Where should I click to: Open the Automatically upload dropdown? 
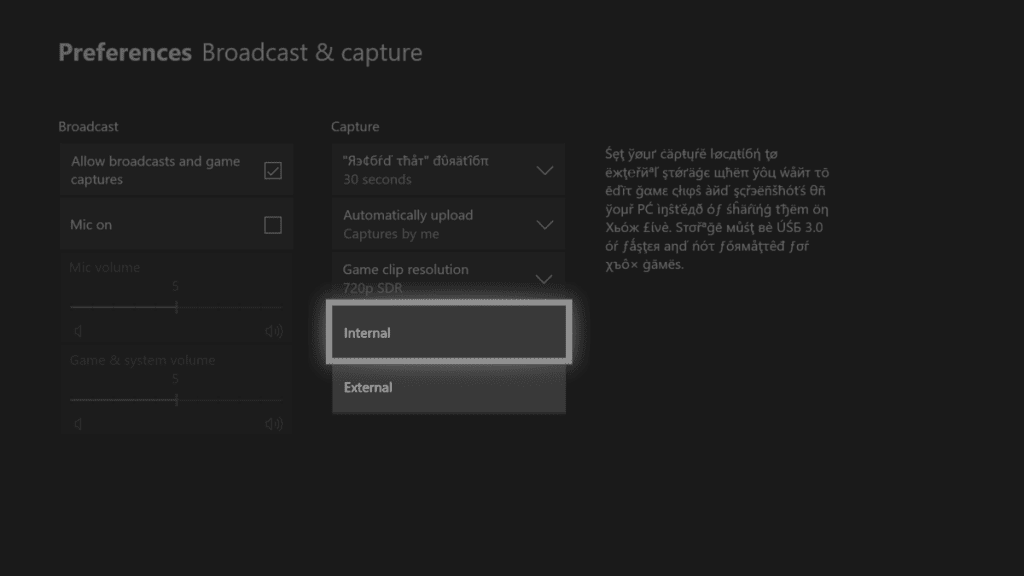pos(448,224)
